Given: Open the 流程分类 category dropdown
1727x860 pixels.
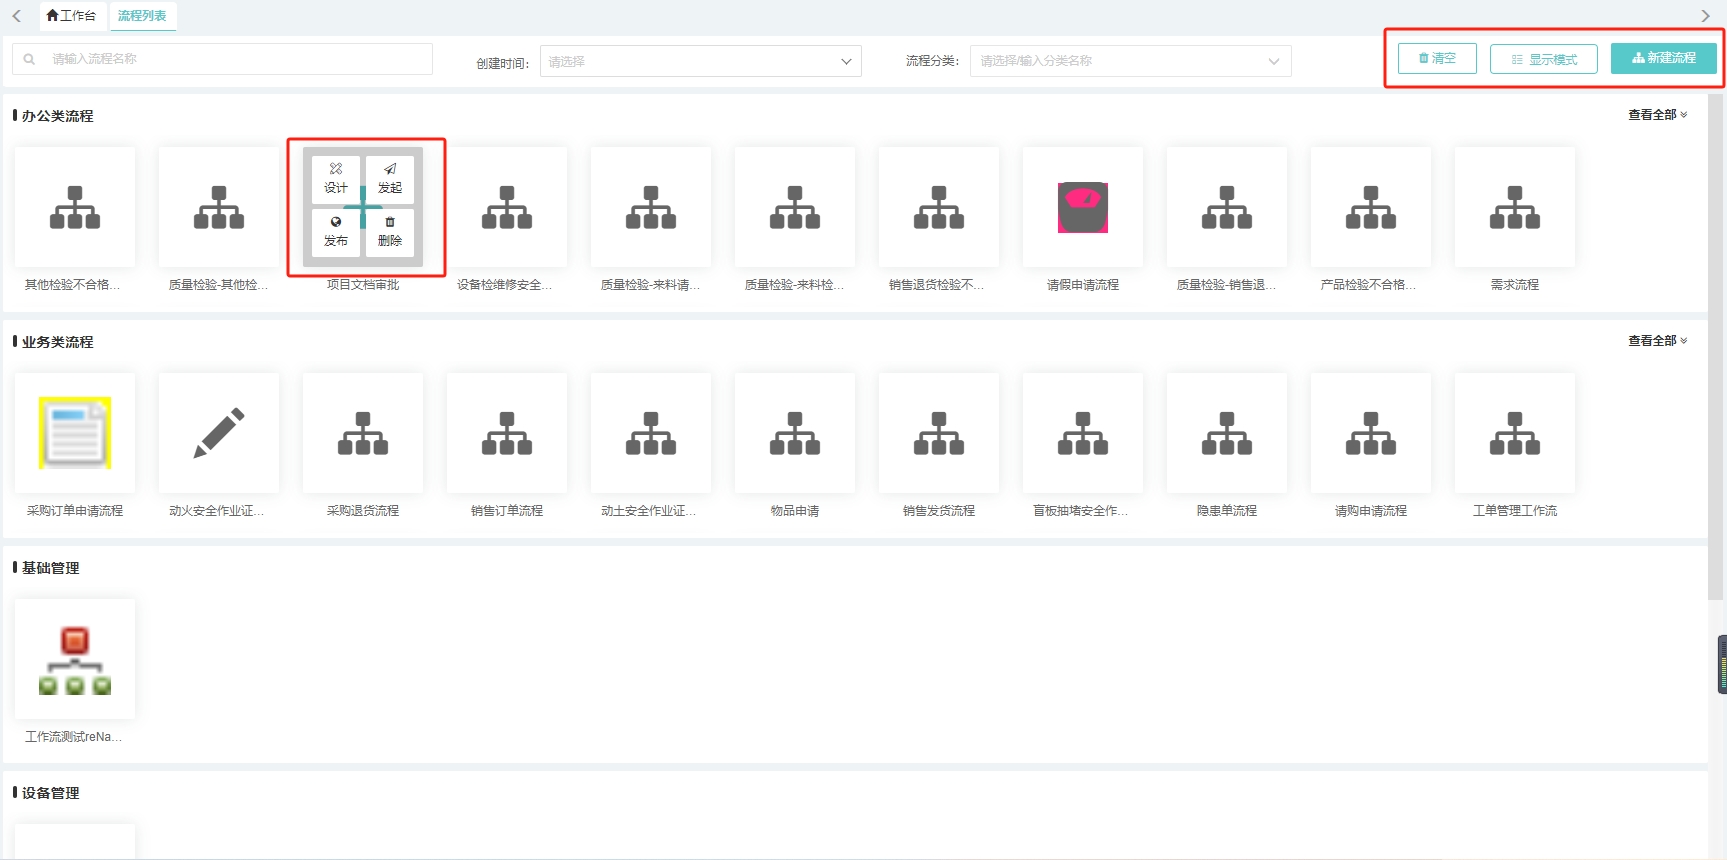Looking at the screenshot, I should point(1130,61).
